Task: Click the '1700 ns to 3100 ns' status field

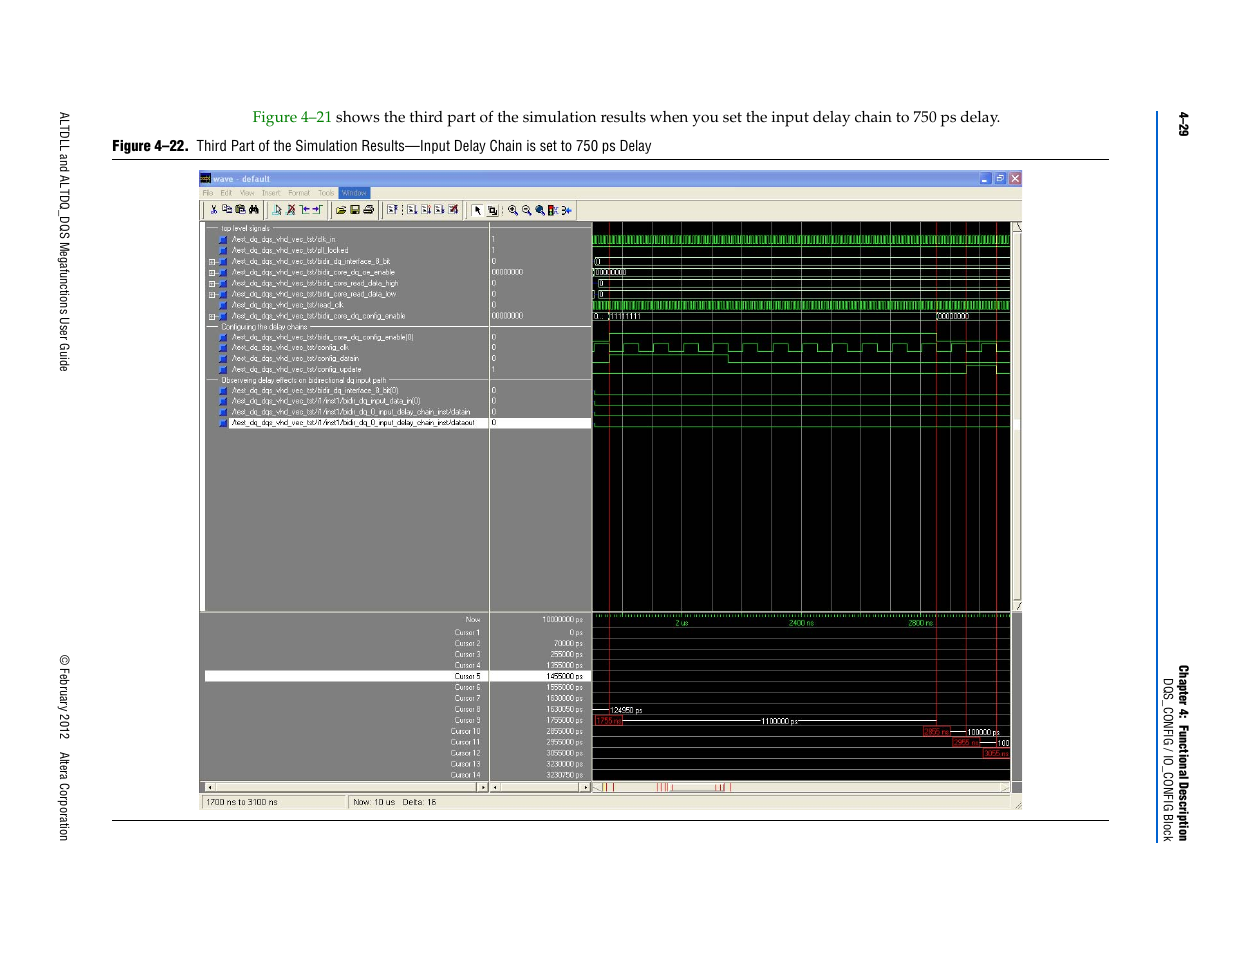Action: (x=273, y=802)
